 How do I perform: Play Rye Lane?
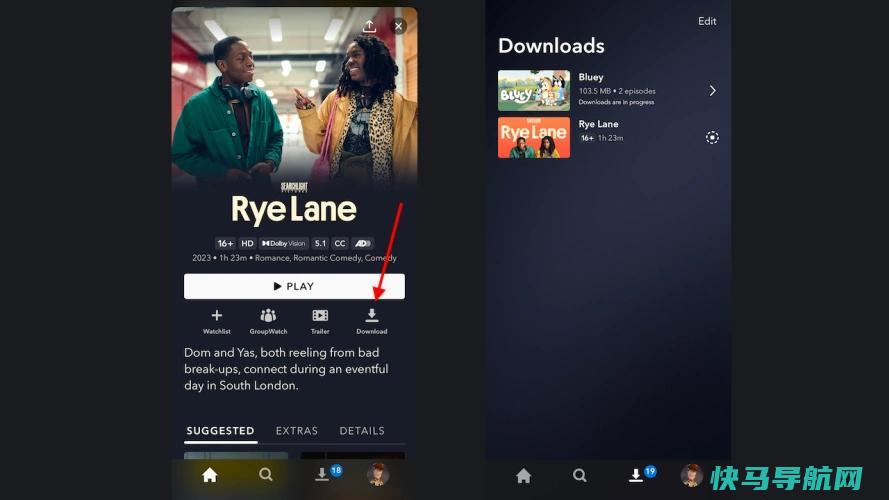click(294, 286)
